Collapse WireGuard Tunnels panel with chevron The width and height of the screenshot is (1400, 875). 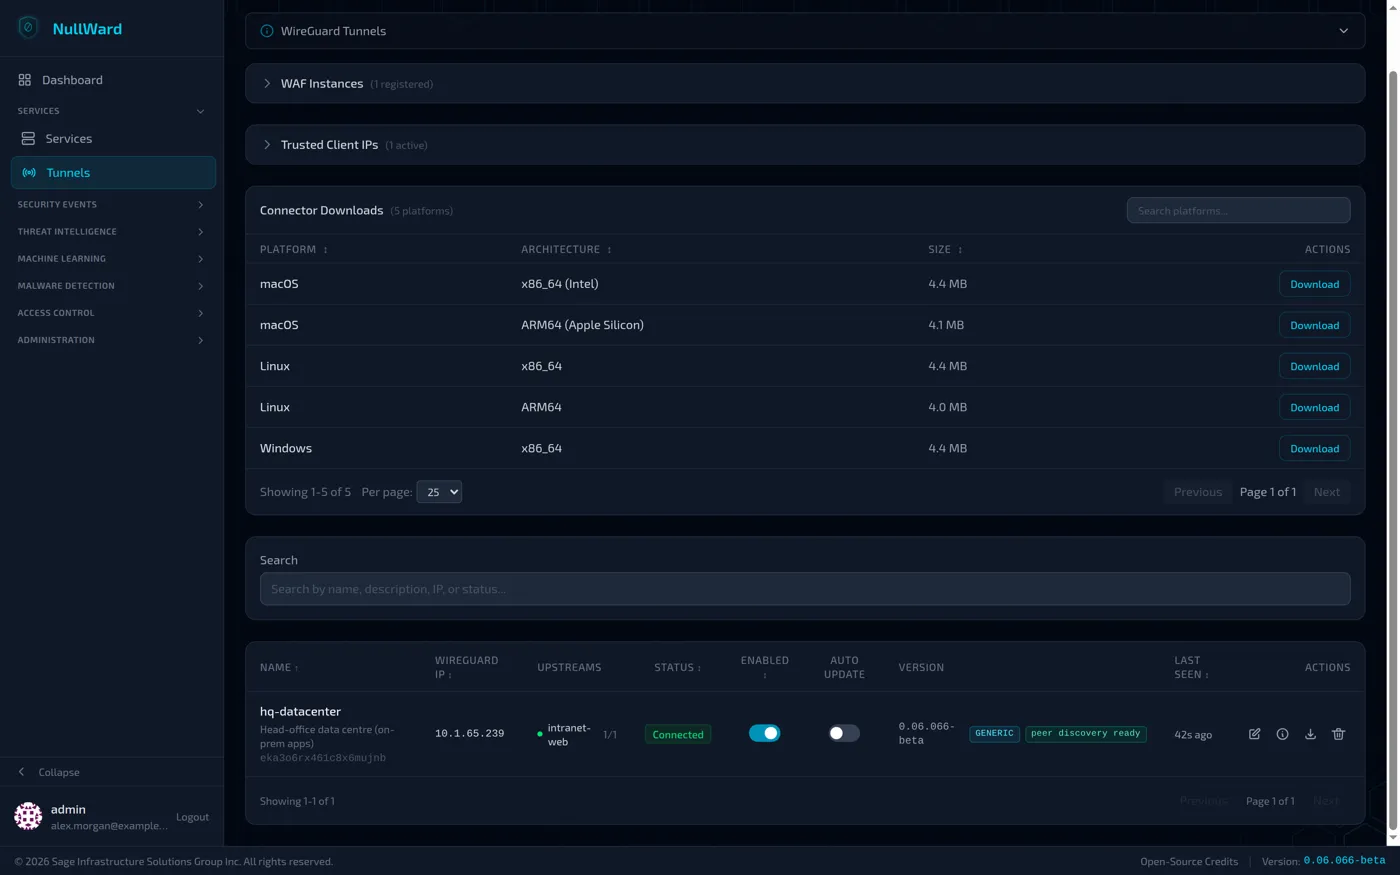click(1343, 31)
